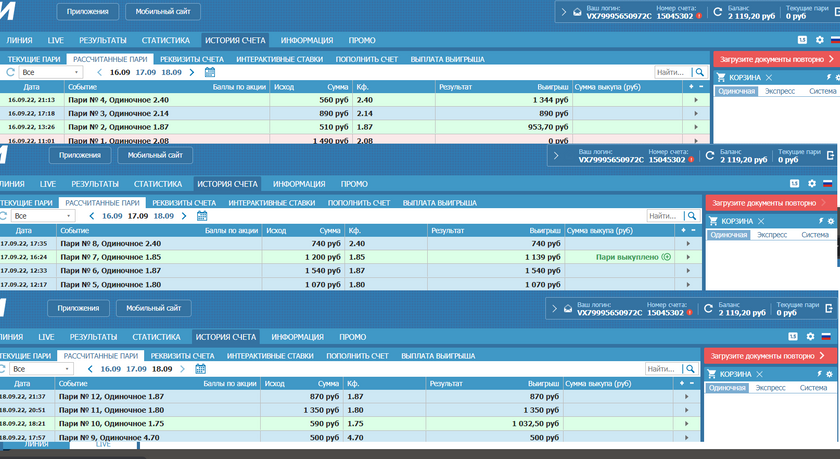The height and width of the screenshot is (459, 840).
Task: Click the Найти search field in the bottom screenshot
Action: coord(663,369)
